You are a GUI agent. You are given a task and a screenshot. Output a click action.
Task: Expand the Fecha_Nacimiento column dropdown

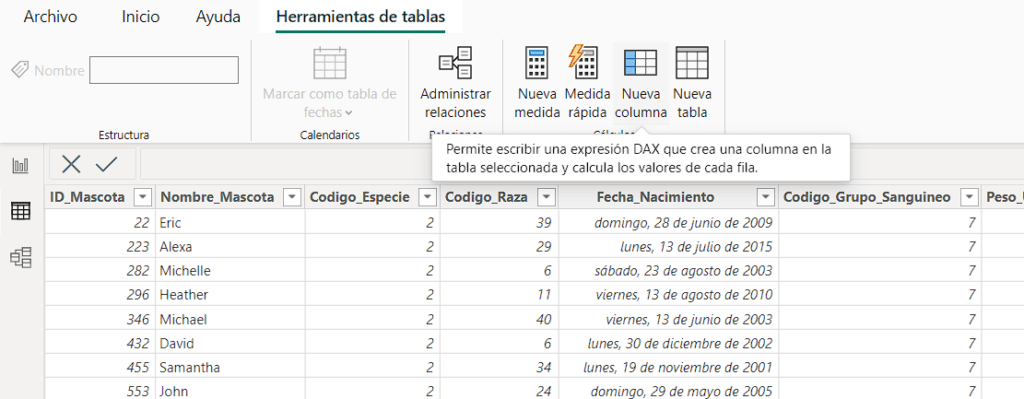pyautogui.click(x=765, y=197)
